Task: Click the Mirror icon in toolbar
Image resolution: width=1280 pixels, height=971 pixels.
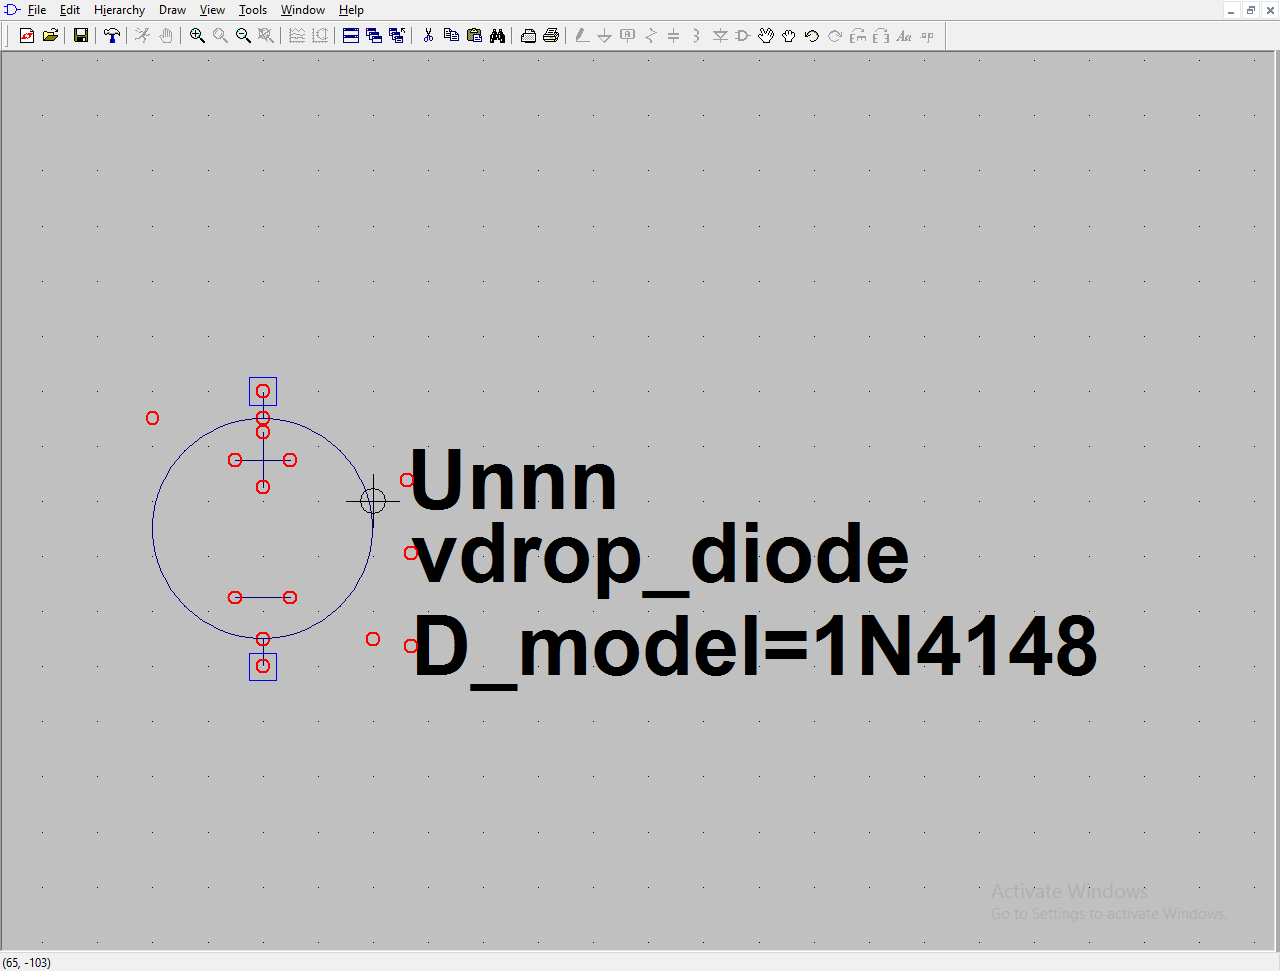Action: coord(881,36)
